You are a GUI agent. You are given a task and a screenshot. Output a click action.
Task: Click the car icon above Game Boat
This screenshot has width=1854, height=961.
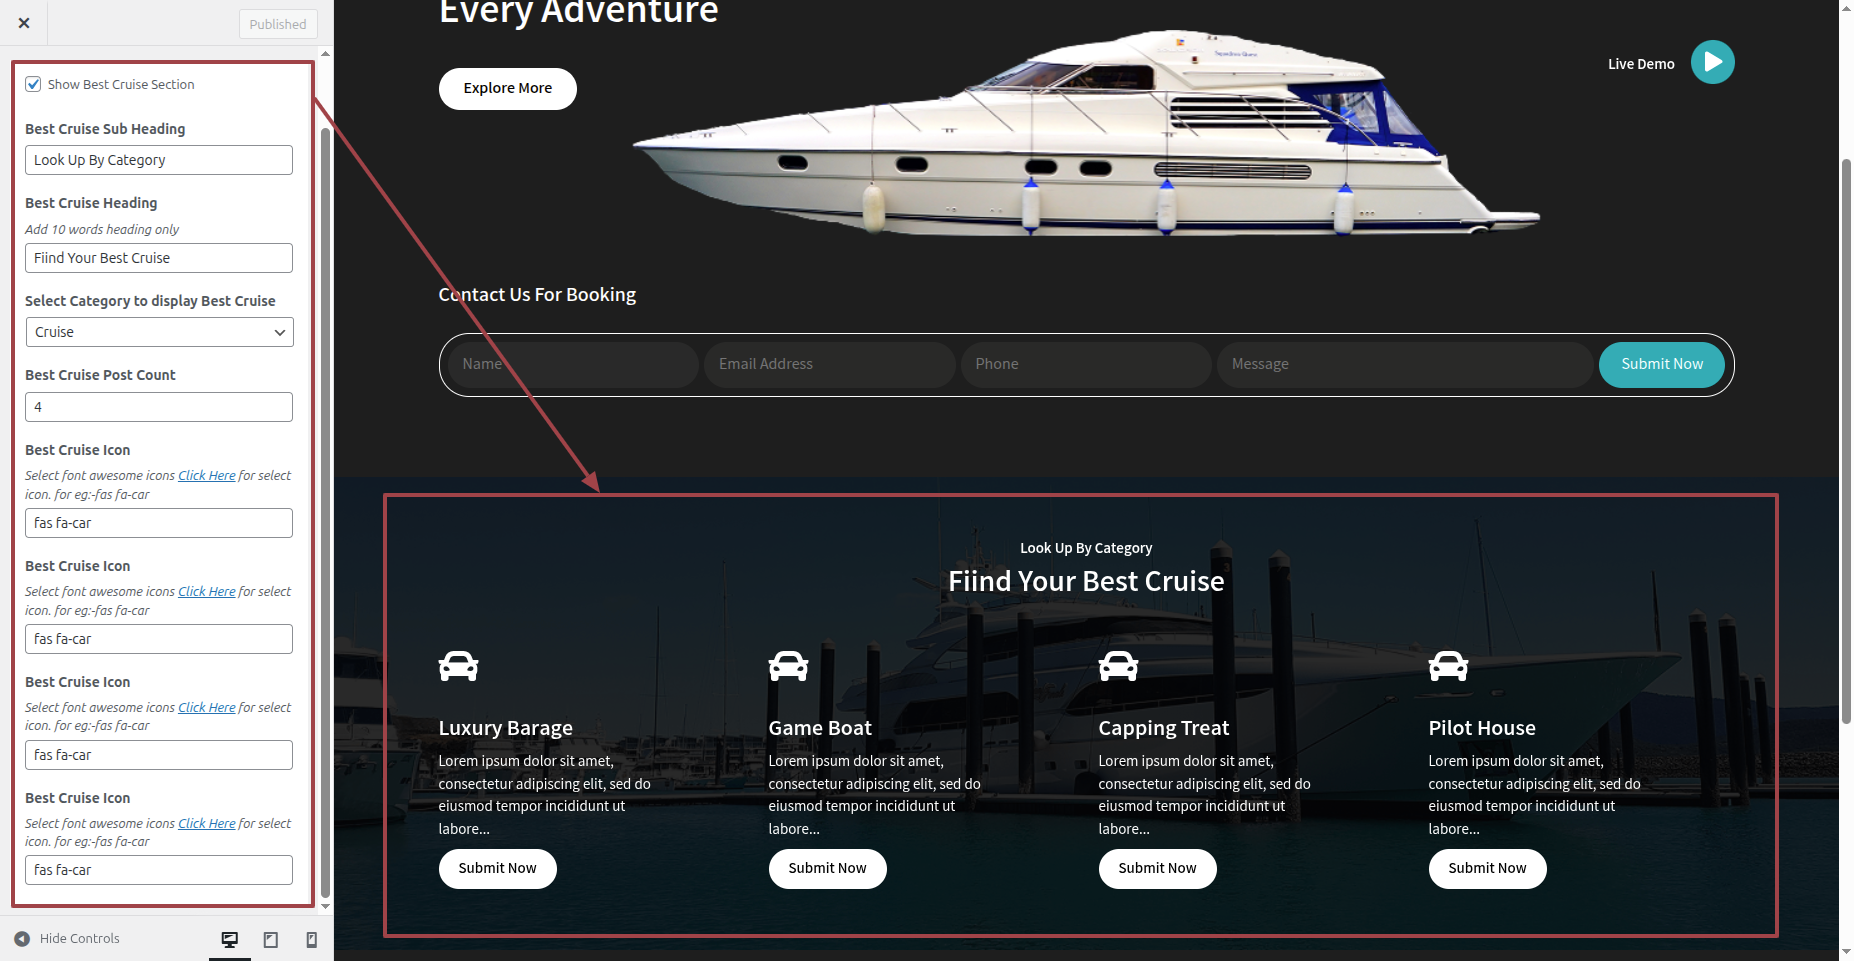point(789,666)
